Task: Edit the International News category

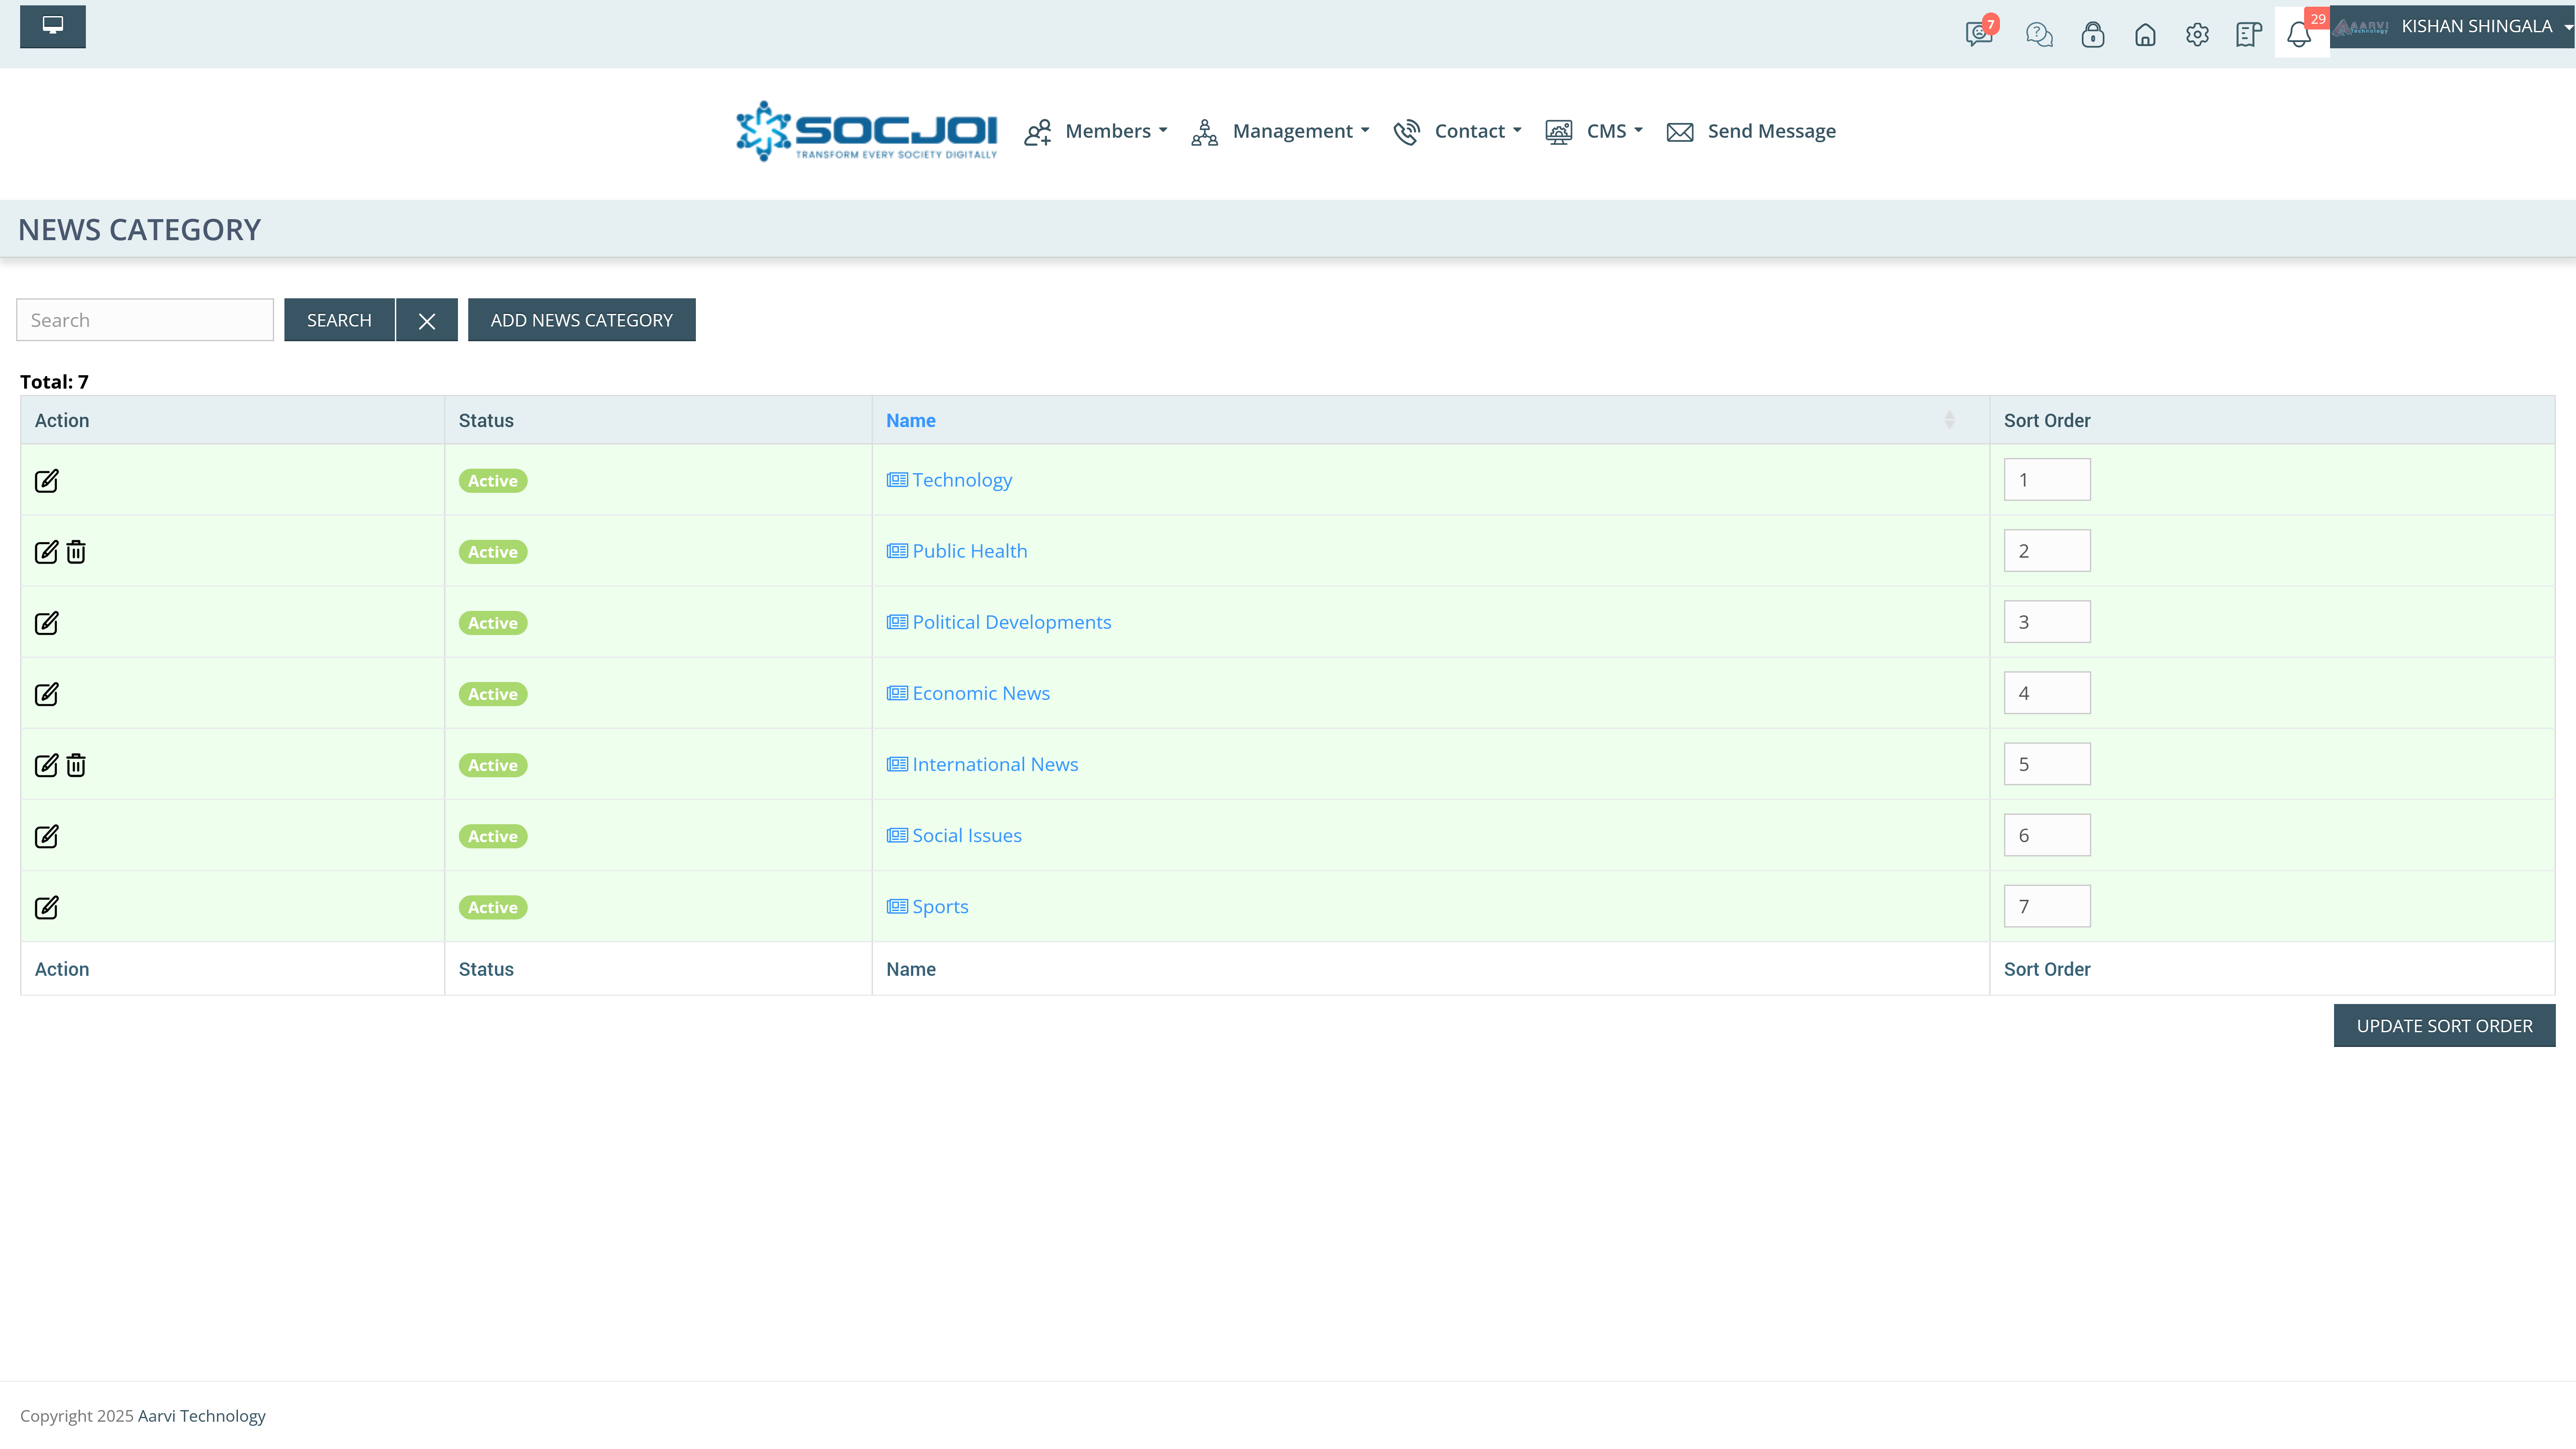Action: pyautogui.click(x=47, y=765)
